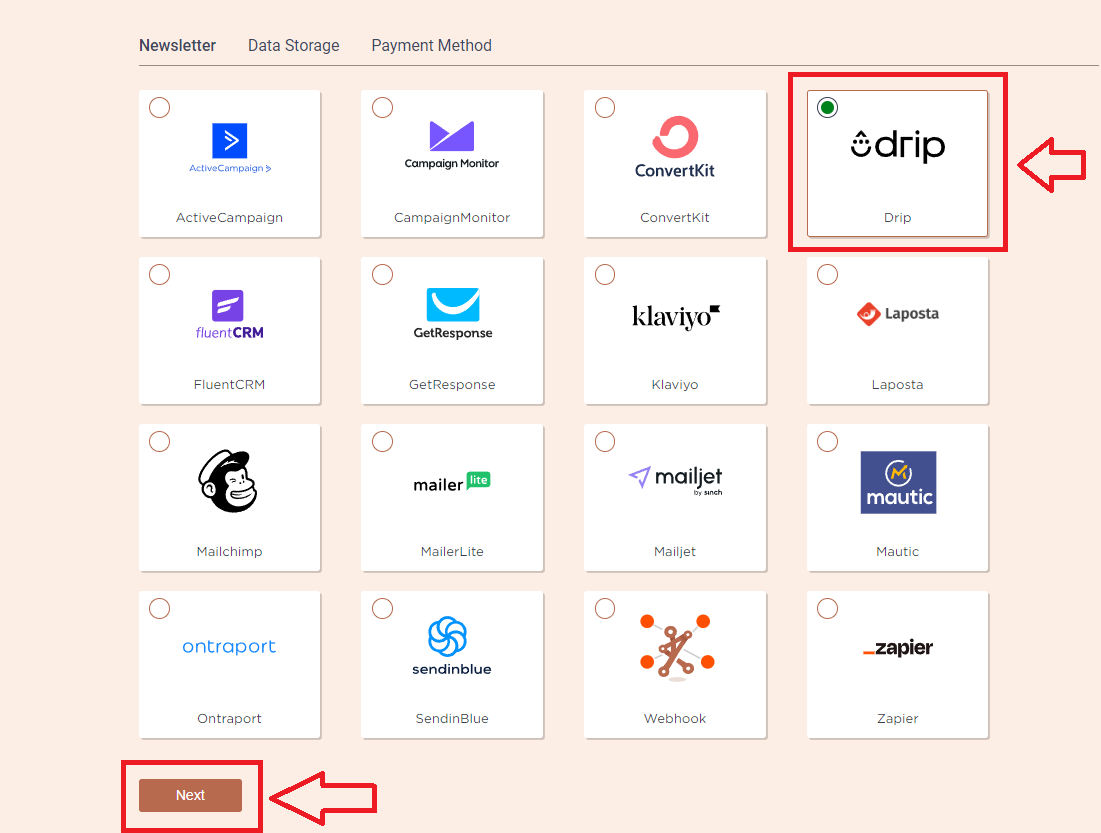Screen dimensions: 1101x833
Task: Select the SendinBlue radio button
Action: coord(382,608)
